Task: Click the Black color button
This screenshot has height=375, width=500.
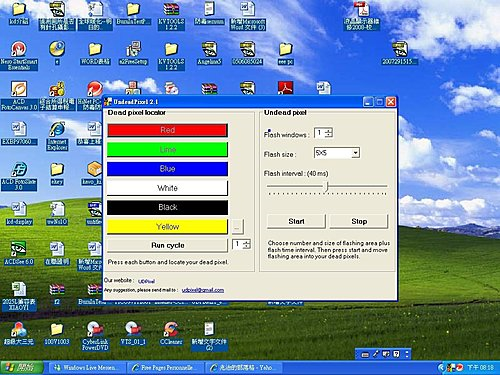Action: tap(167, 207)
